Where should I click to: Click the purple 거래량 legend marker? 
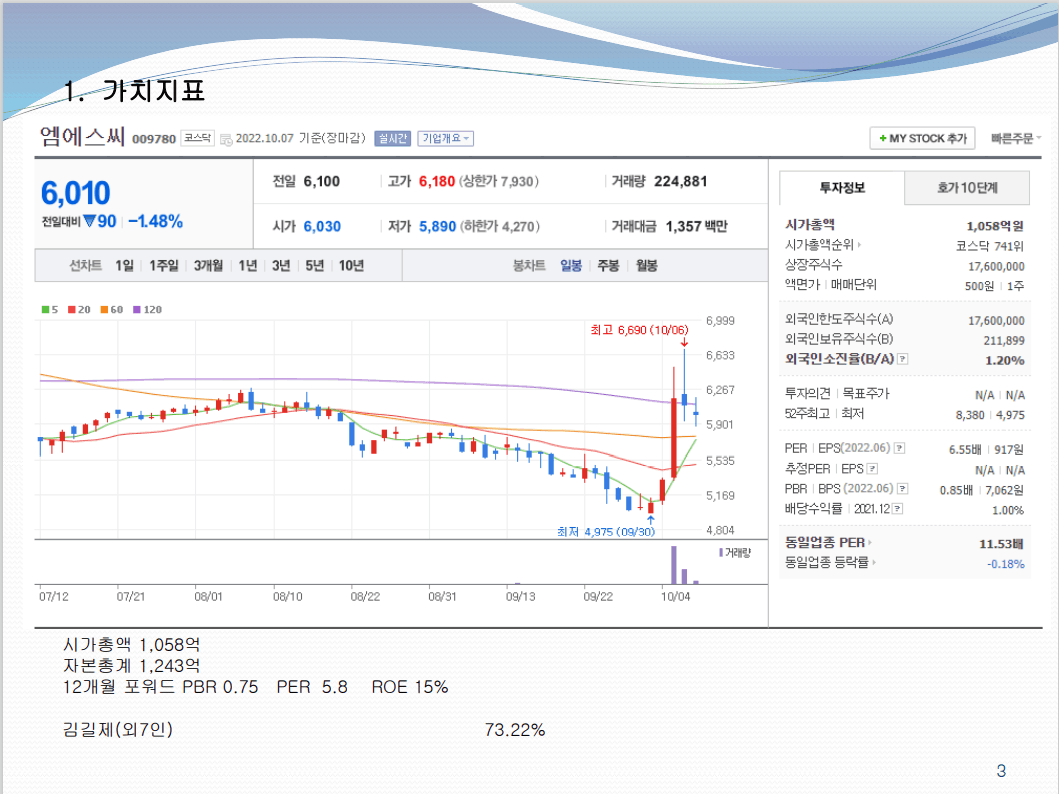point(721,553)
